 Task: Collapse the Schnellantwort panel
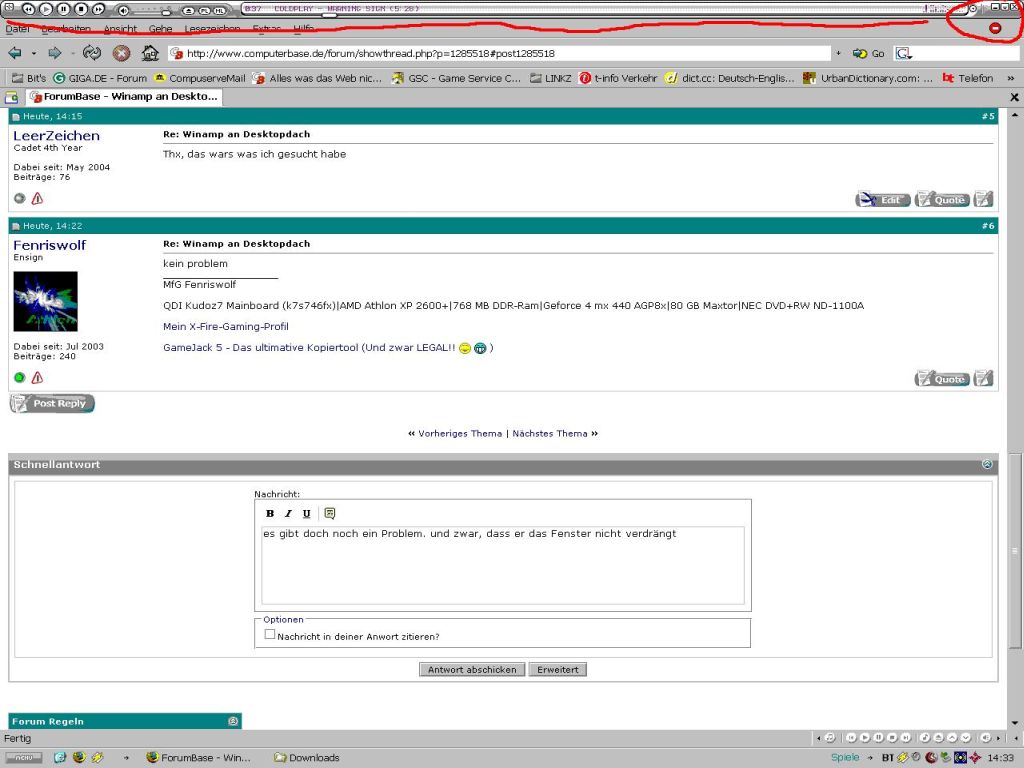click(x=987, y=464)
